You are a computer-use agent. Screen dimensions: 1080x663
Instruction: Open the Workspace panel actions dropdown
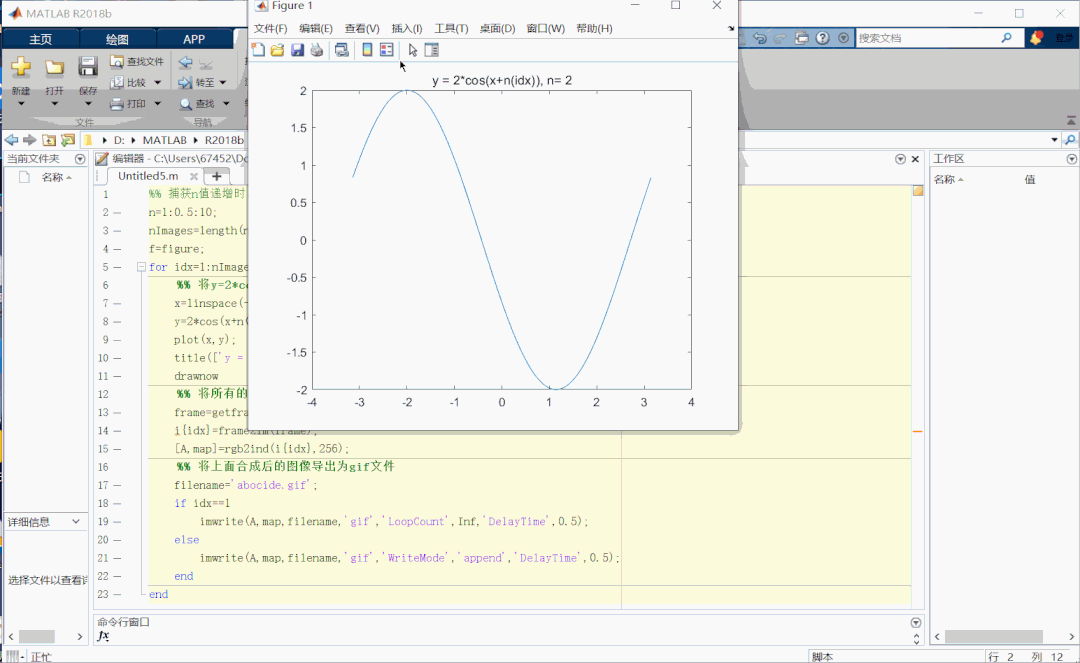click(1071, 159)
